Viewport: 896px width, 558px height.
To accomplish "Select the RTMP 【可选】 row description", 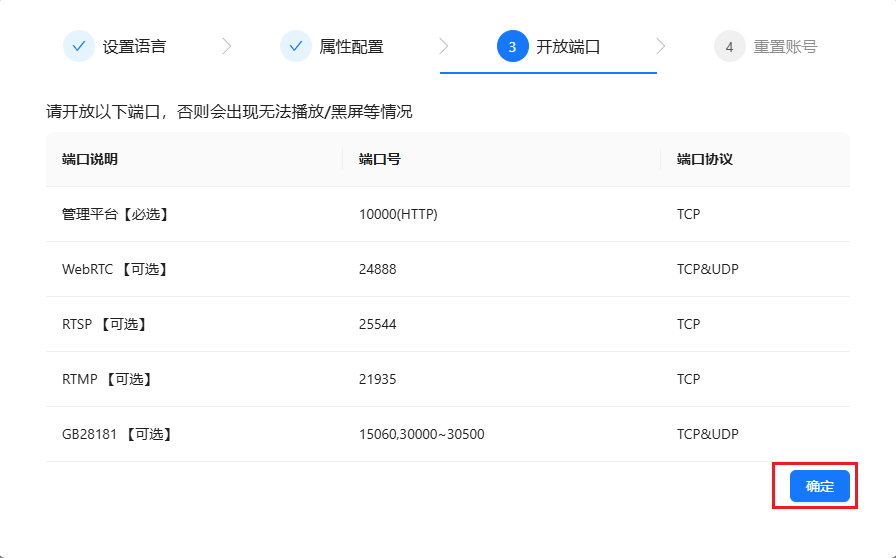I will 107,379.
